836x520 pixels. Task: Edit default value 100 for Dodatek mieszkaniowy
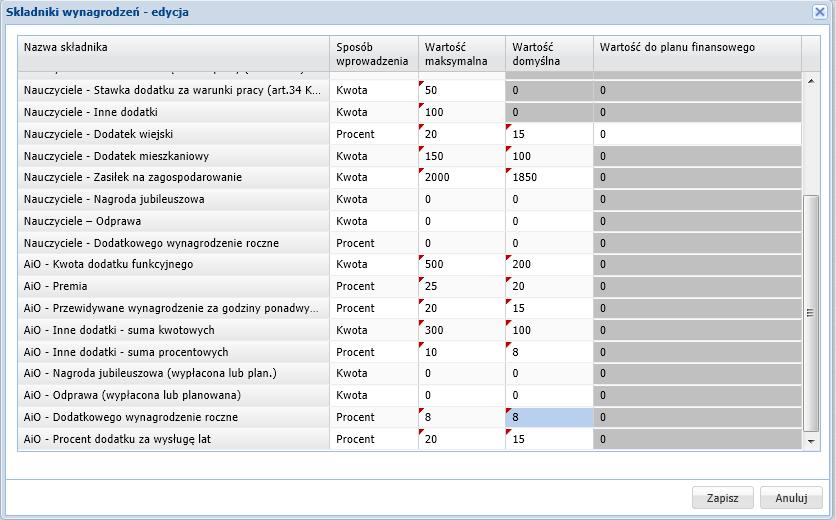pos(549,156)
